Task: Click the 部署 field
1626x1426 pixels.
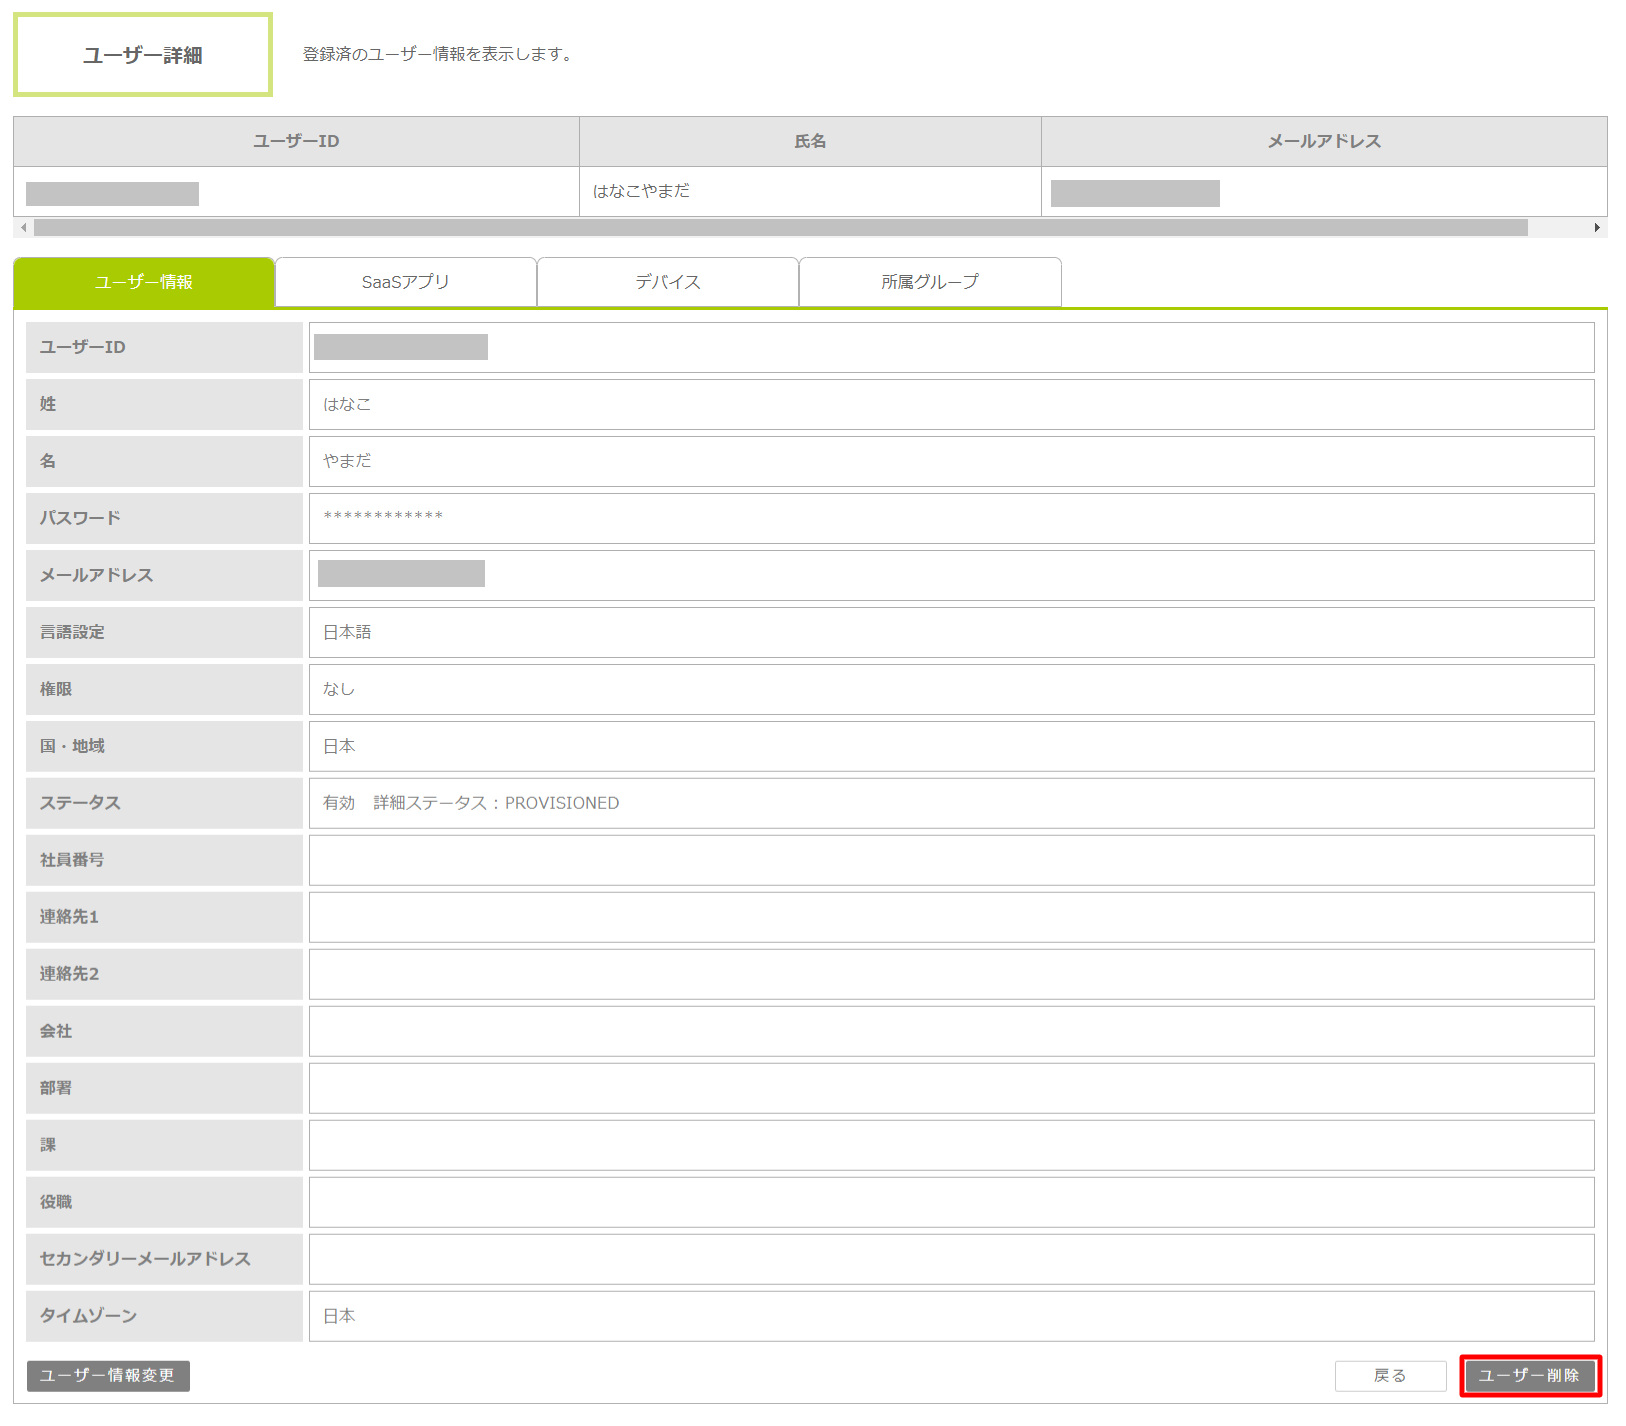Action: coord(951,1088)
